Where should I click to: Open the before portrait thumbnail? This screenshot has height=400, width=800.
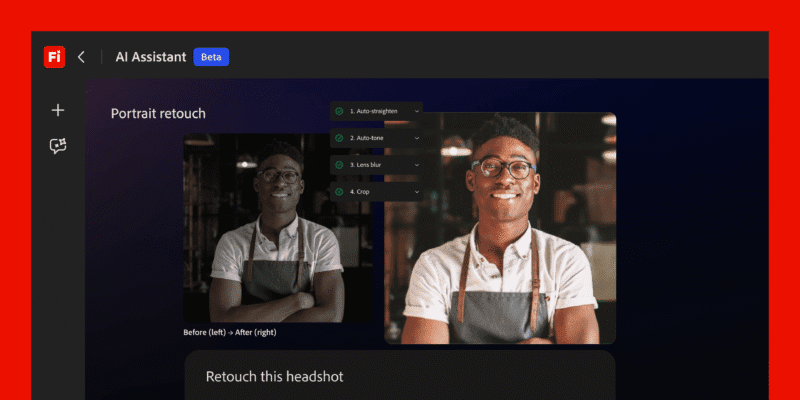(x=278, y=228)
